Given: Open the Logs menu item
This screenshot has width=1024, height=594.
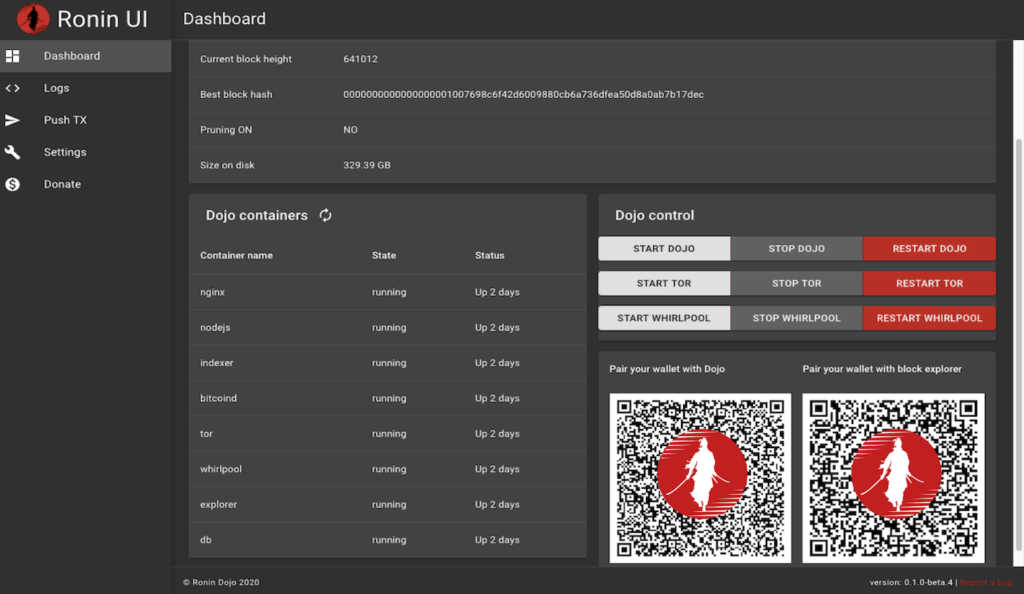Looking at the screenshot, I should [x=86, y=88].
